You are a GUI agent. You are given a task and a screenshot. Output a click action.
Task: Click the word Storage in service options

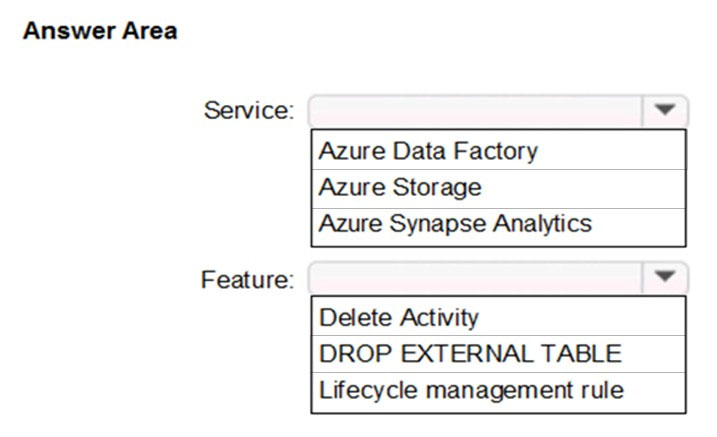(437, 188)
